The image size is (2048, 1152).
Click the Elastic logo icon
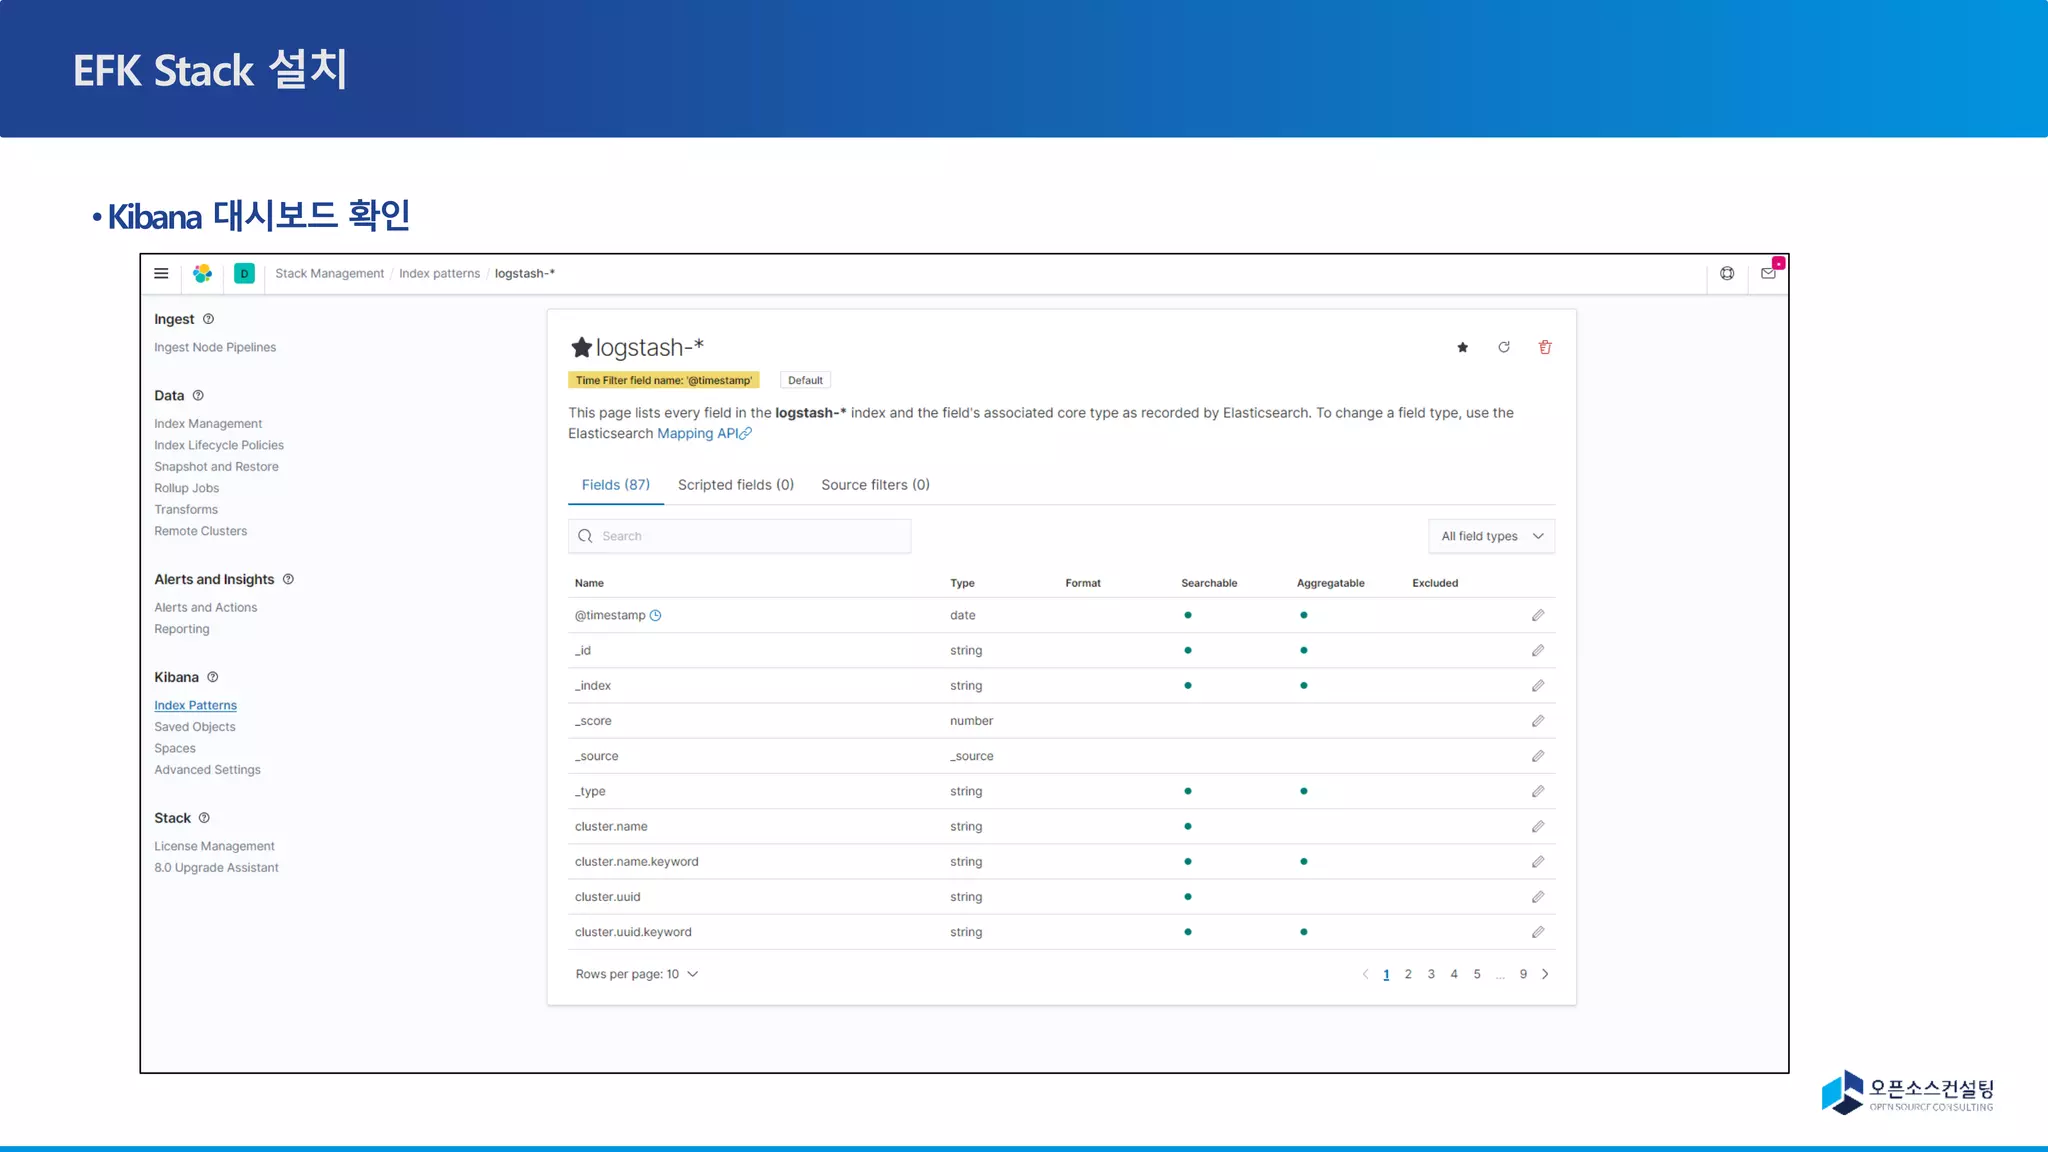pos(202,273)
